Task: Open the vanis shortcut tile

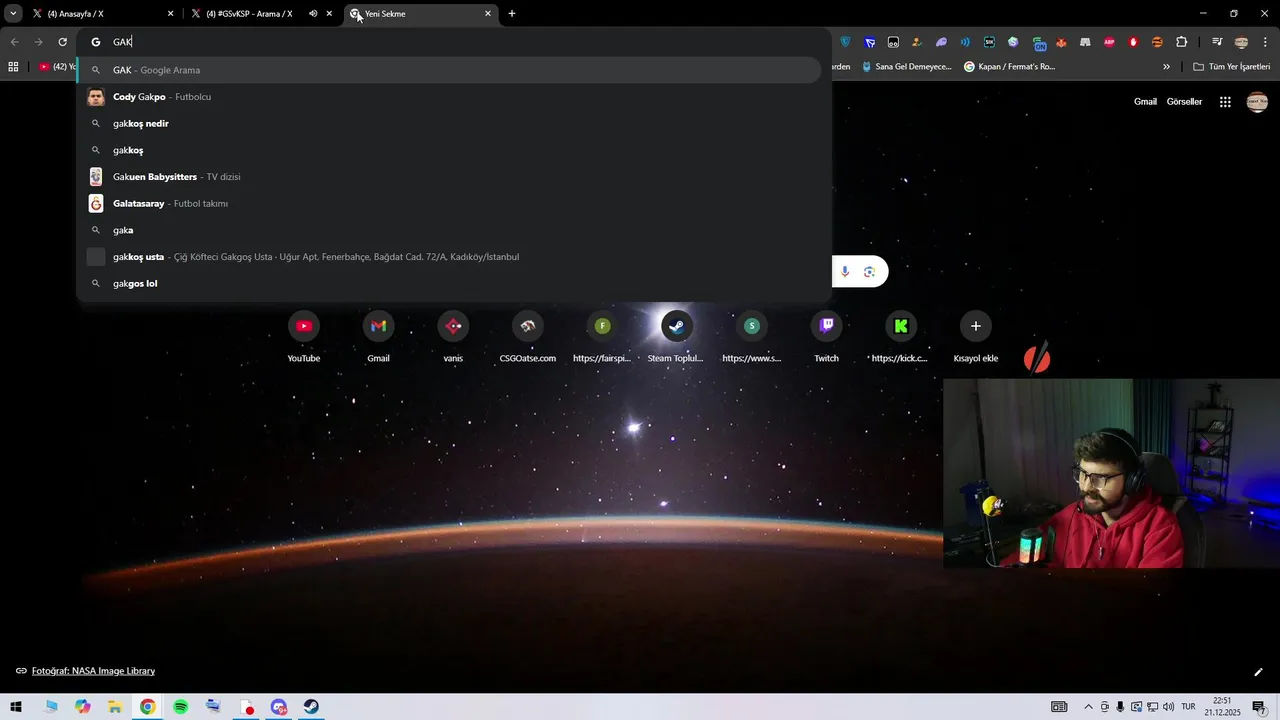Action: (453, 336)
